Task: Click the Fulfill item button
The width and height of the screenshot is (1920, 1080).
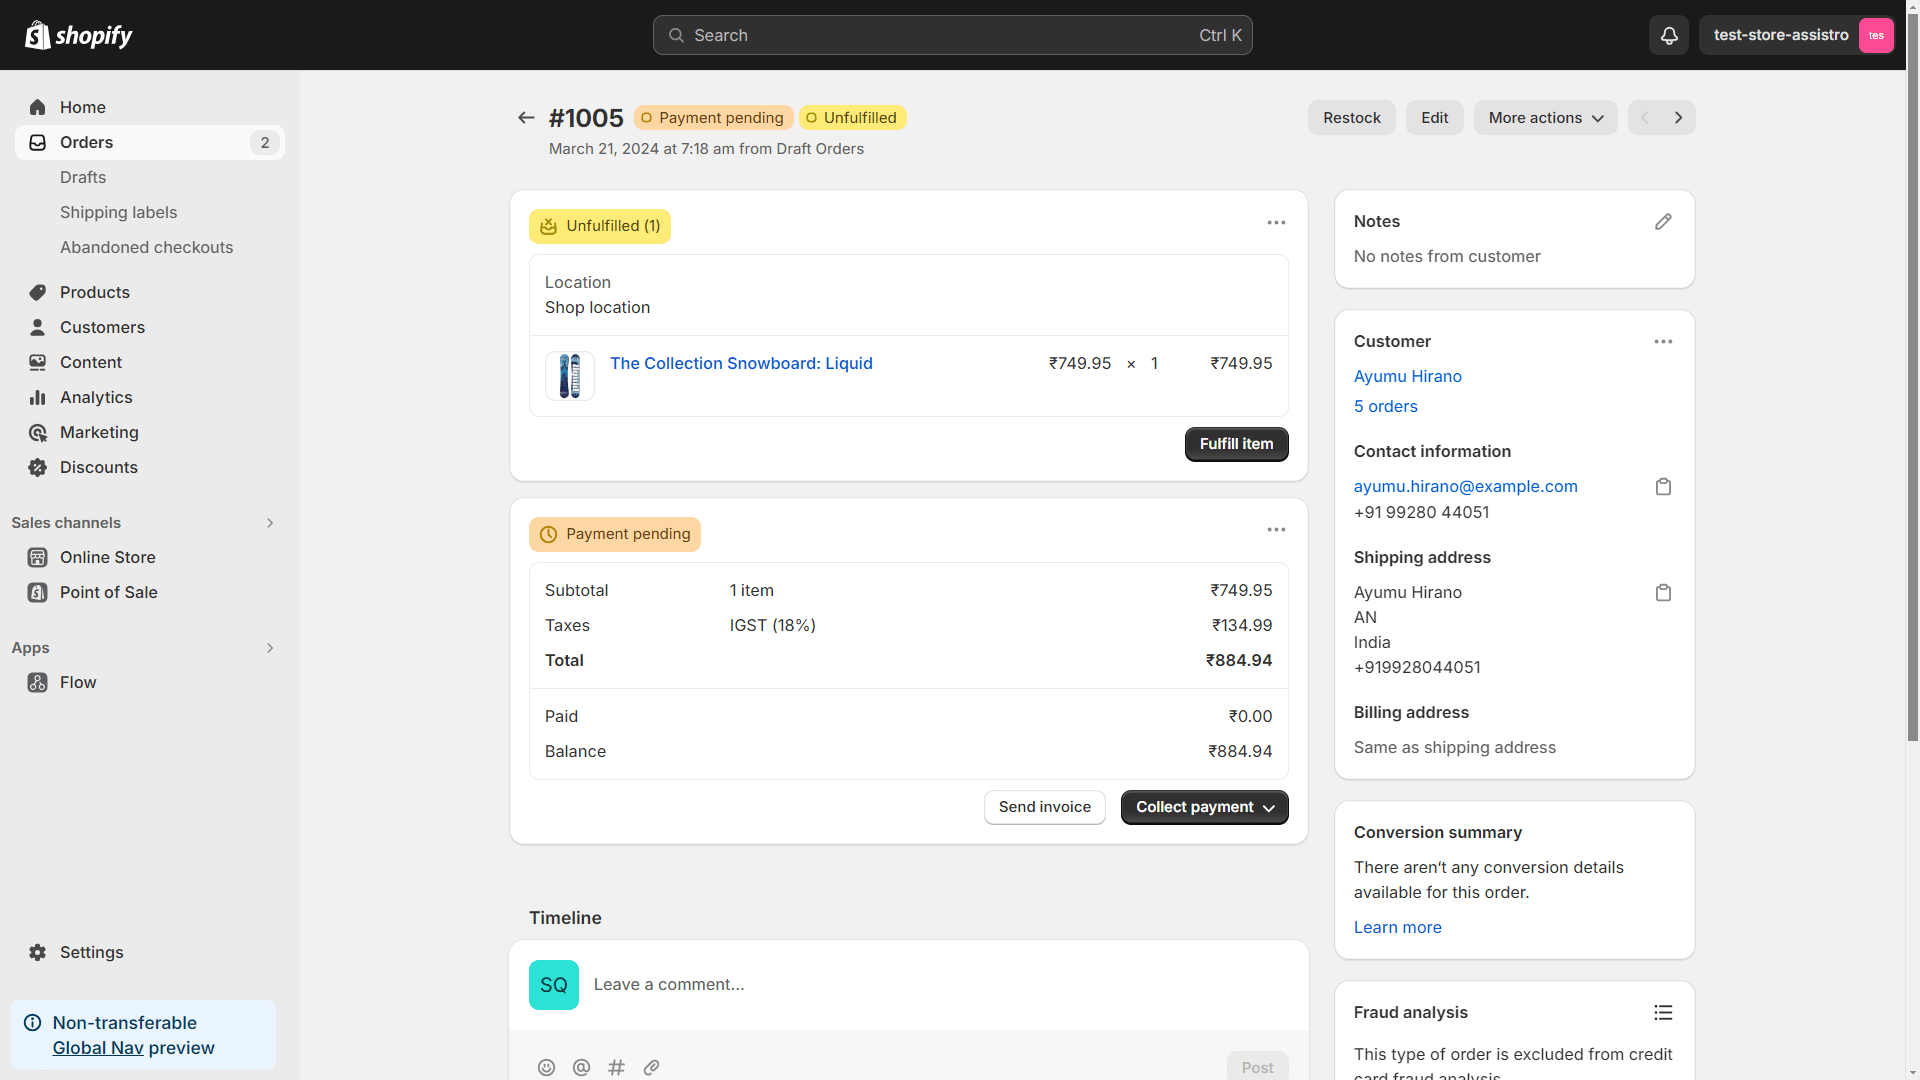Action: tap(1236, 444)
